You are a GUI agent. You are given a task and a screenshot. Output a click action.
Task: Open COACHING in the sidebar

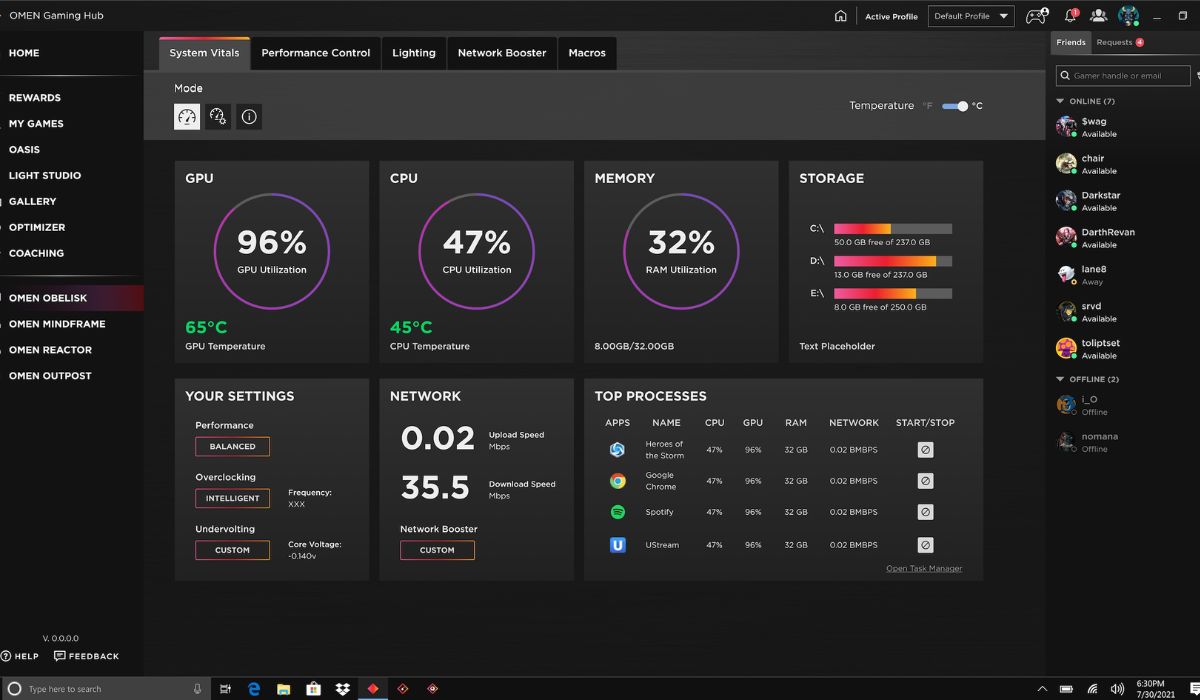point(36,254)
